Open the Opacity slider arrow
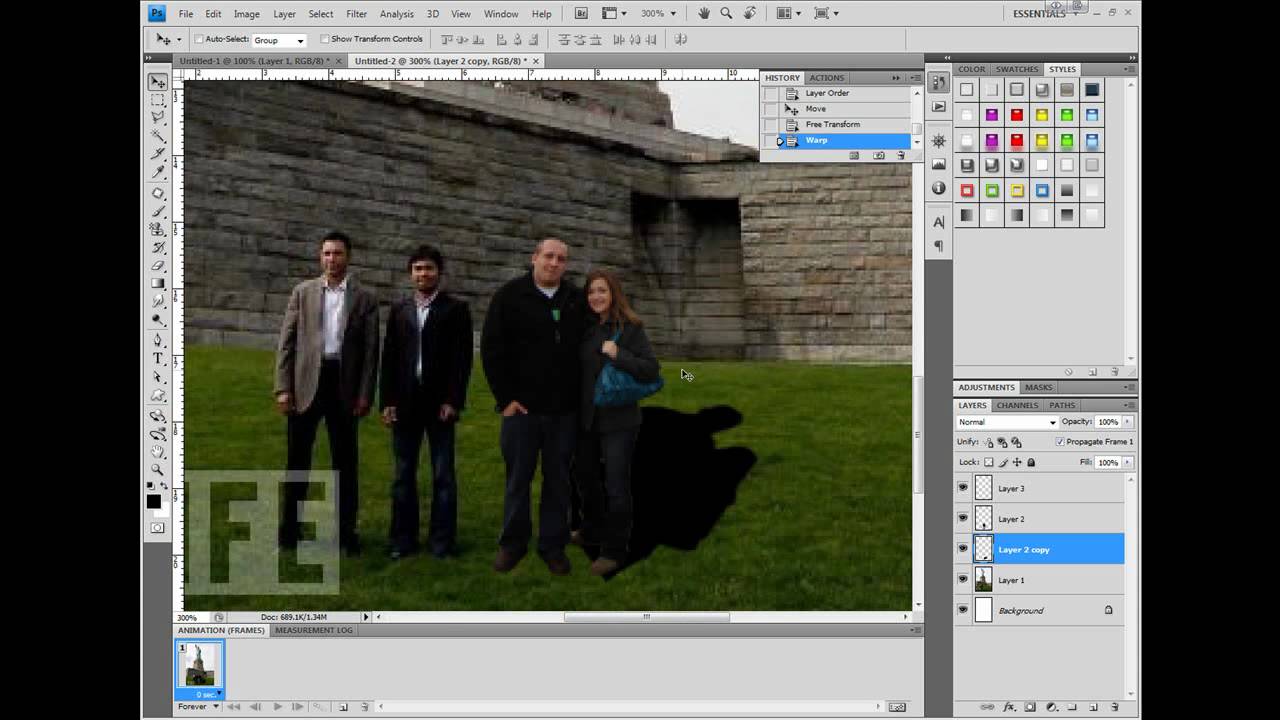The width and height of the screenshot is (1280, 720). coord(1127,422)
